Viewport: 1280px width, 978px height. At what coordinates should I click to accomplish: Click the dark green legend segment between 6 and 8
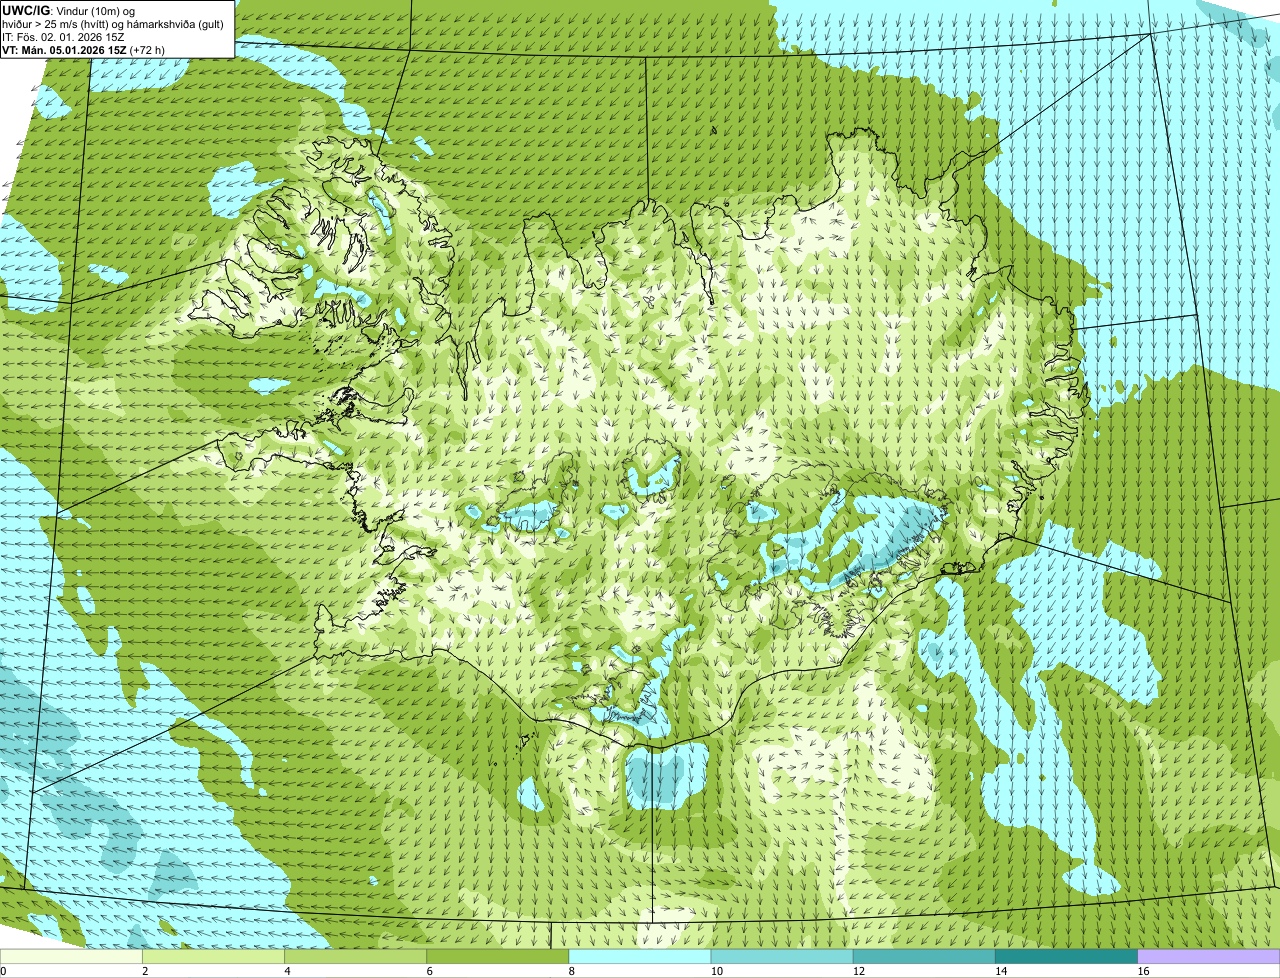[x=497, y=957]
